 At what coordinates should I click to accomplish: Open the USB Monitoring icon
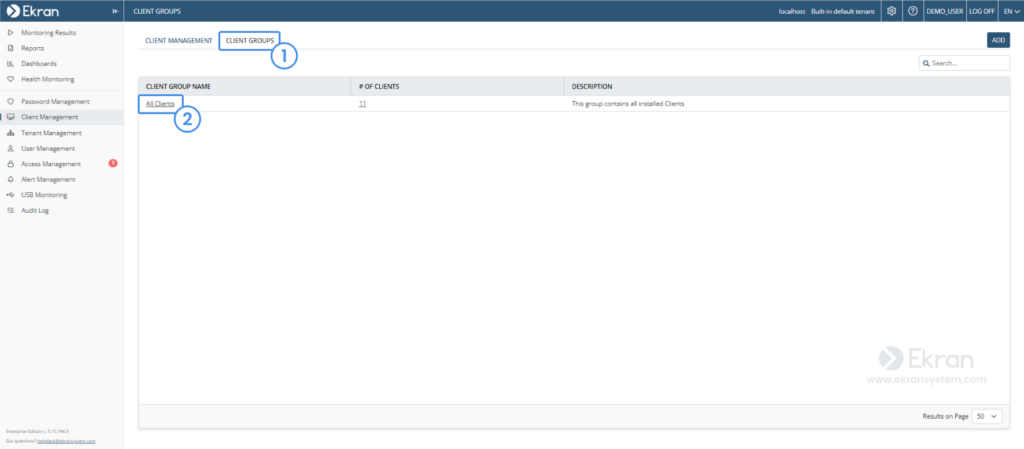pyautogui.click(x=10, y=195)
